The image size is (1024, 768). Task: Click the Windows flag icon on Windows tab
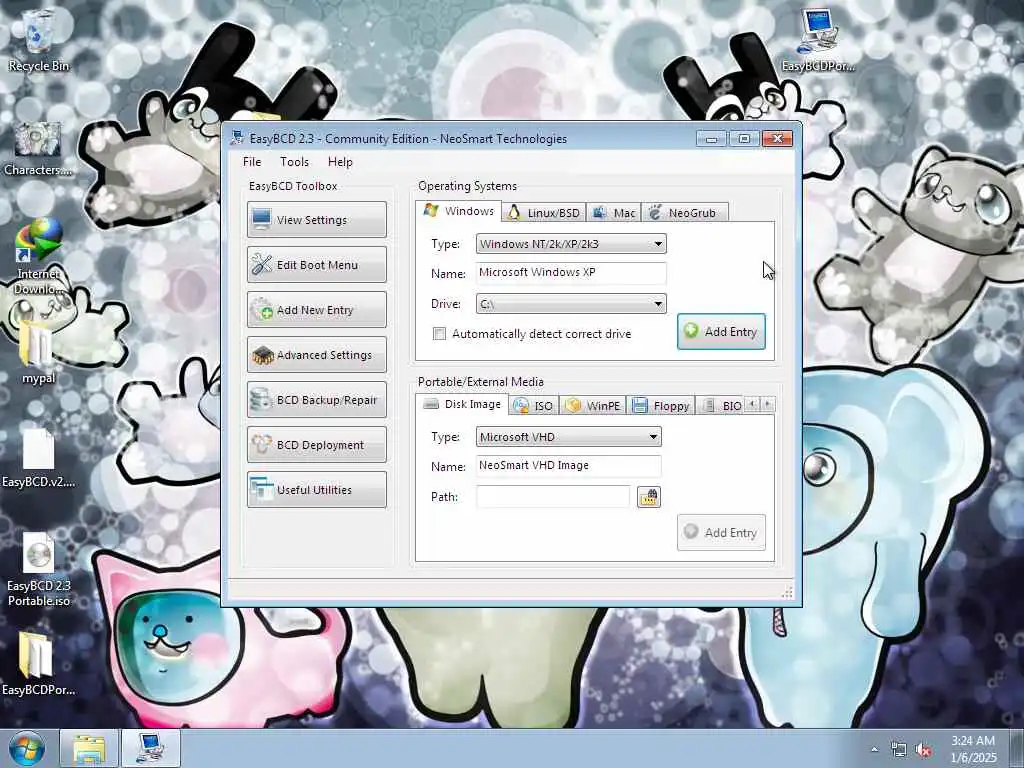point(431,210)
